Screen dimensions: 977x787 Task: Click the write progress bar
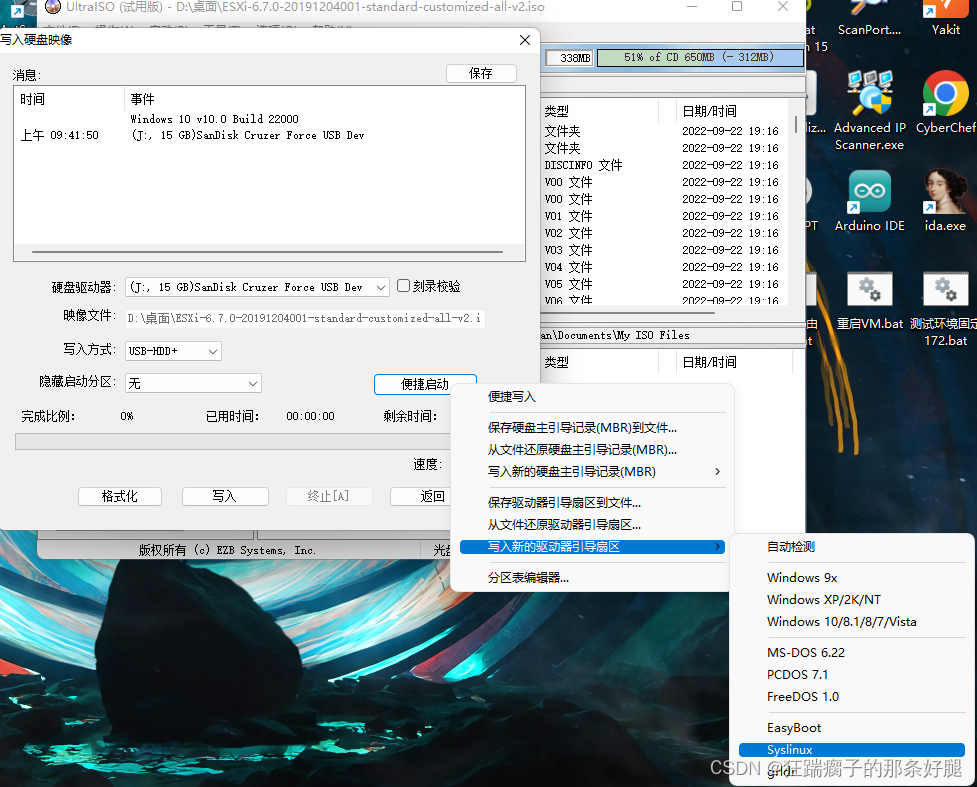[x=232, y=442]
